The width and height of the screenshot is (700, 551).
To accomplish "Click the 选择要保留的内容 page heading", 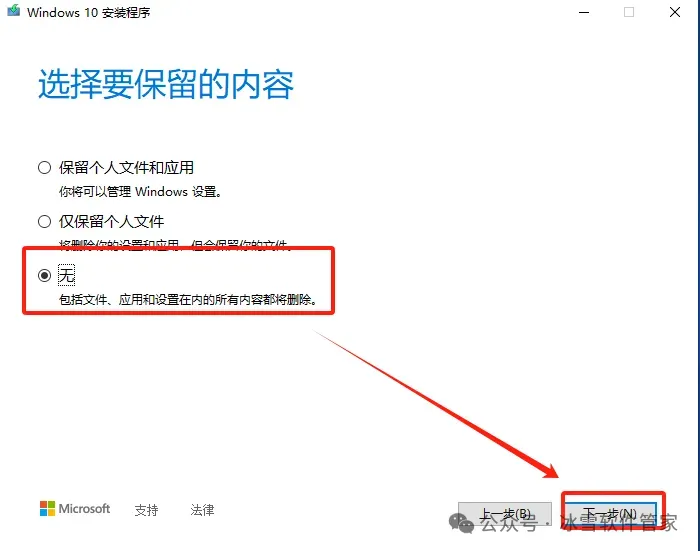I will 166,84.
